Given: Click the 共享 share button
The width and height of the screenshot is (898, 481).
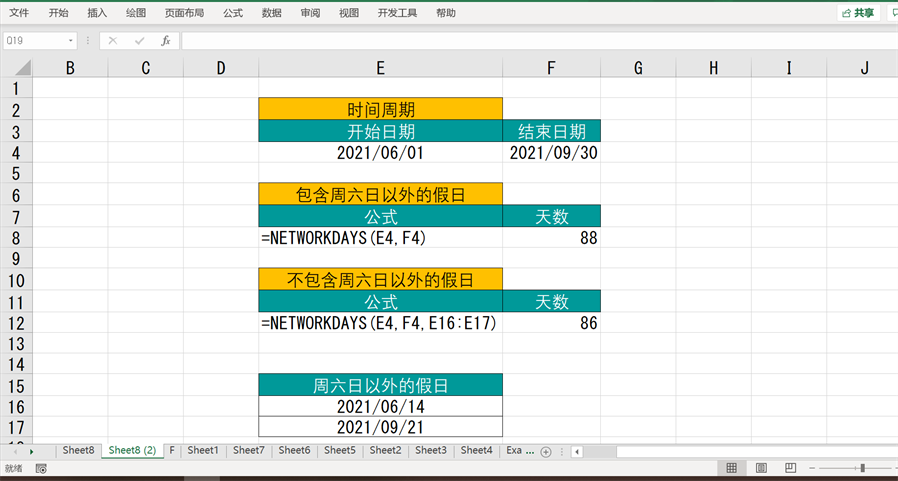Looking at the screenshot, I should coord(858,13).
